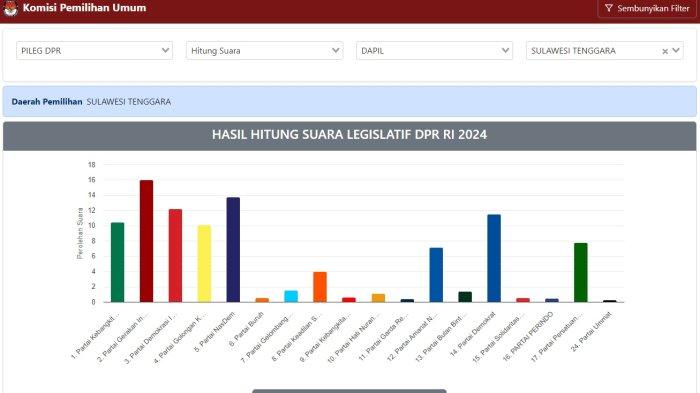
Task: Click the filter funnel icon
Action: pos(608,8)
